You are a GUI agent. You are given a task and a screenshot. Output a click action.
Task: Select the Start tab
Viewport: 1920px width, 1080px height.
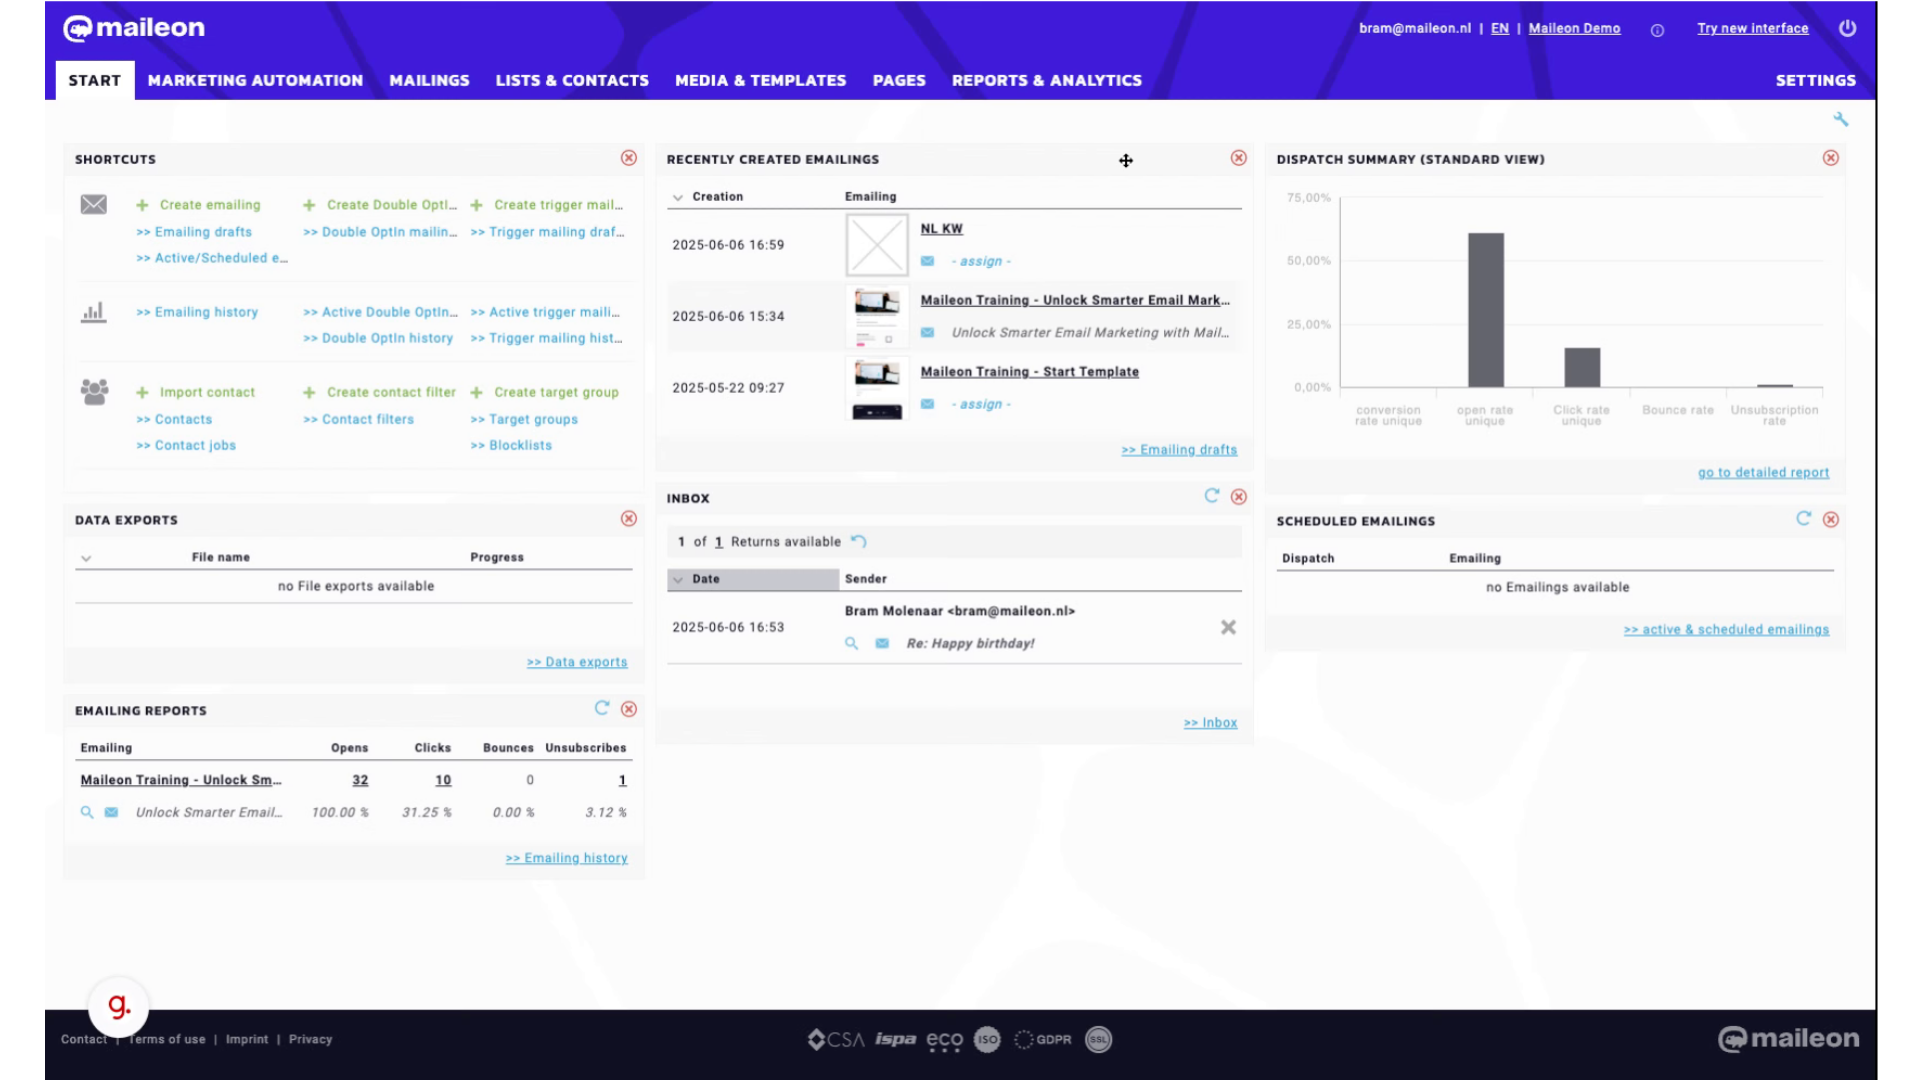point(95,80)
